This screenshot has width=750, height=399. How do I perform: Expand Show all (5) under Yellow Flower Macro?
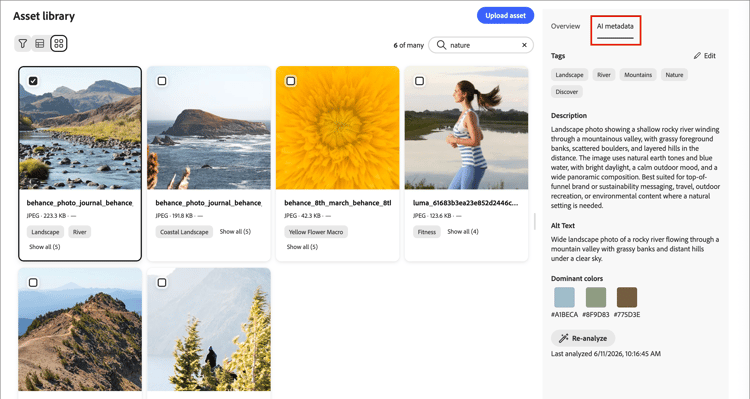(302, 247)
